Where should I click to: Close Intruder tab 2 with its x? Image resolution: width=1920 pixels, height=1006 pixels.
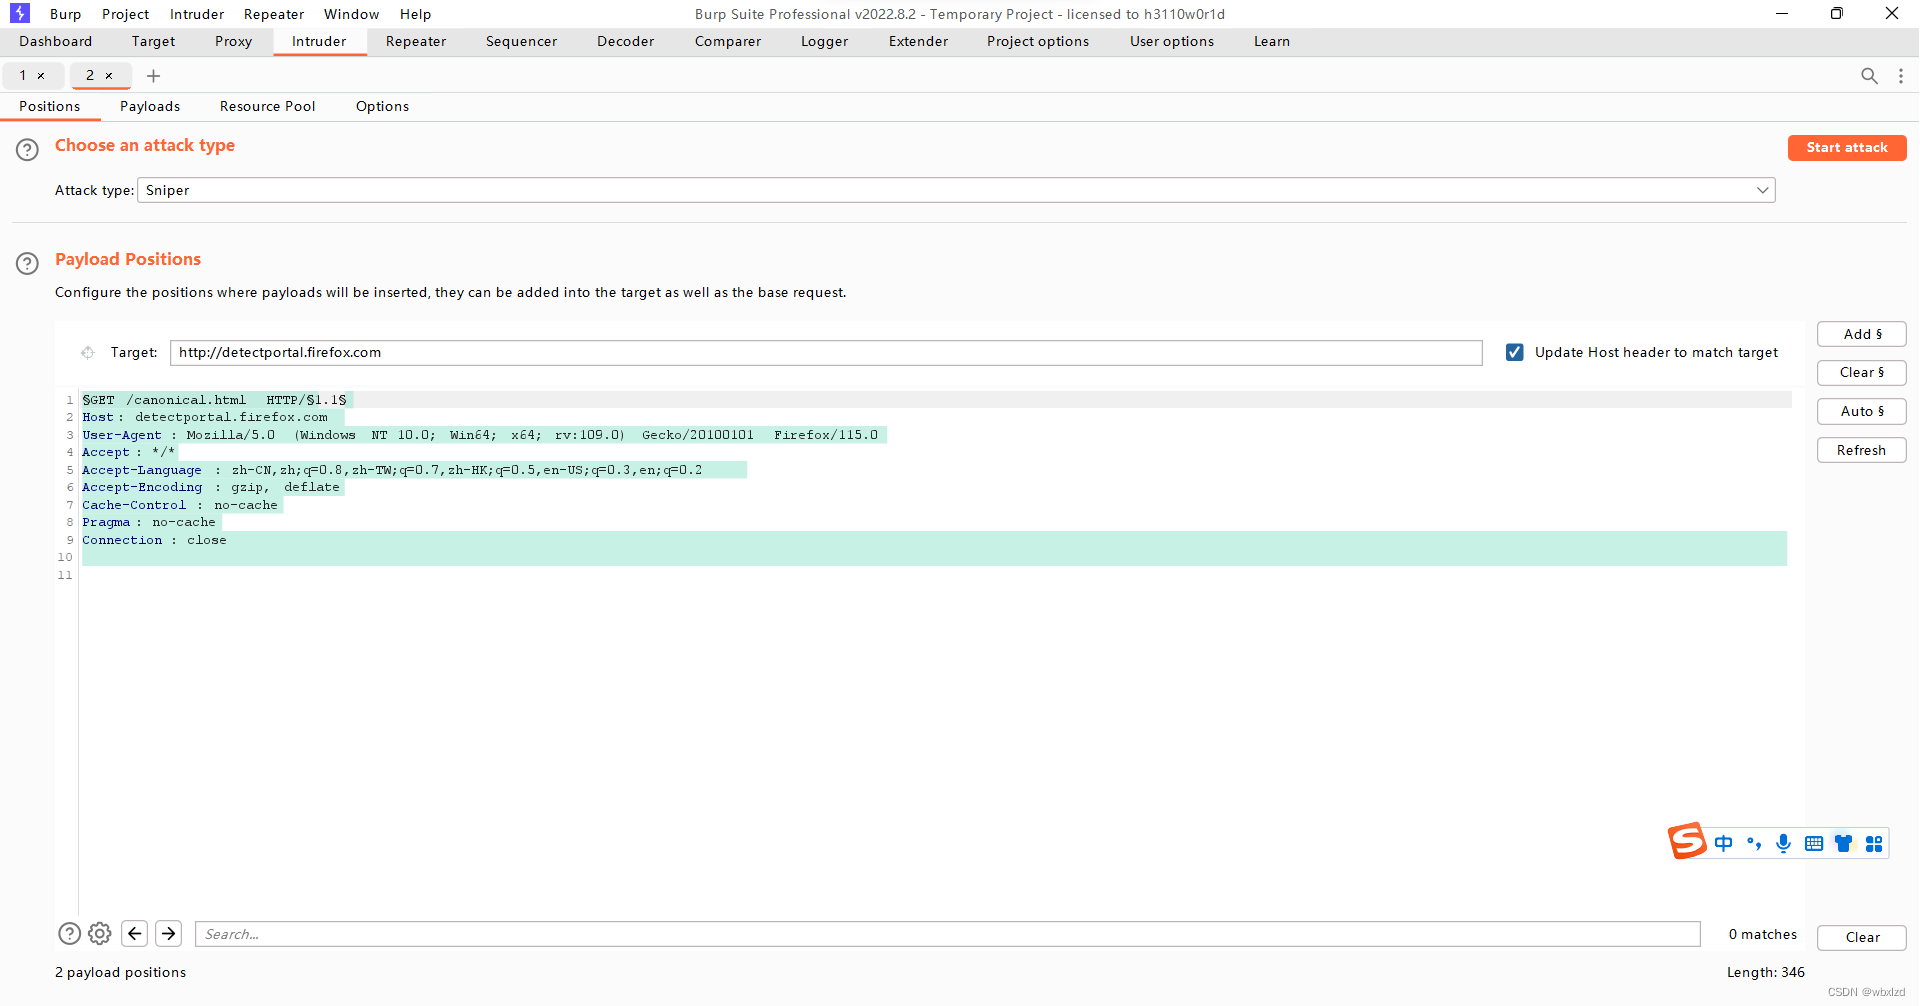[x=109, y=76]
